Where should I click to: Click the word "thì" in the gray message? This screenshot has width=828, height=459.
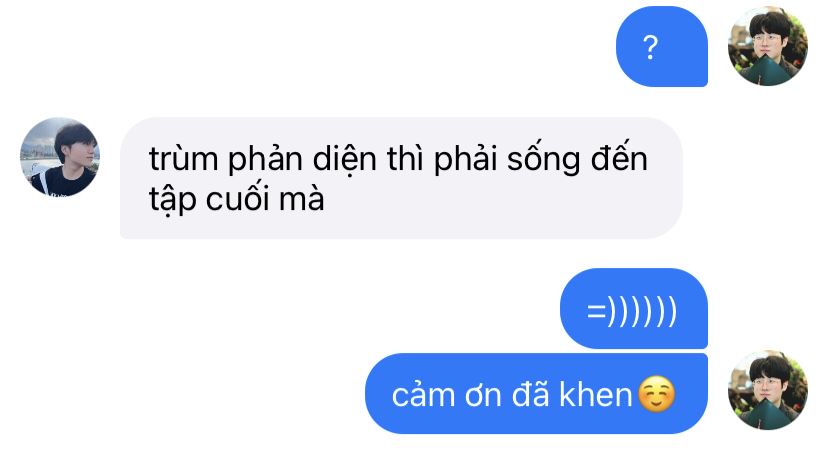pyautogui.click(x=405, y=158)
